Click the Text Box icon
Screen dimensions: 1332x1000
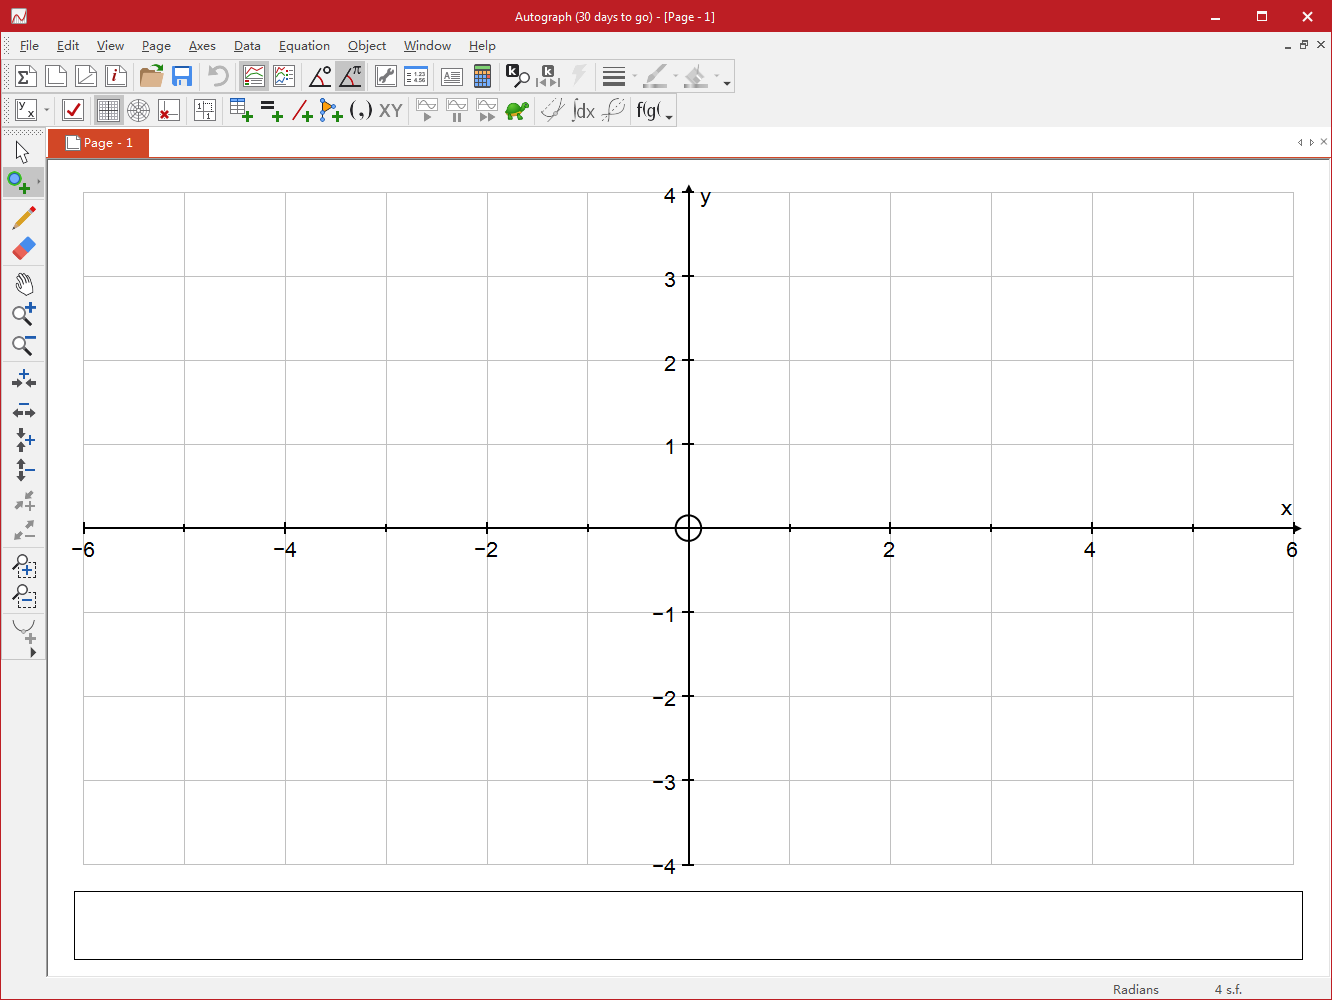[x=451, y=76]
